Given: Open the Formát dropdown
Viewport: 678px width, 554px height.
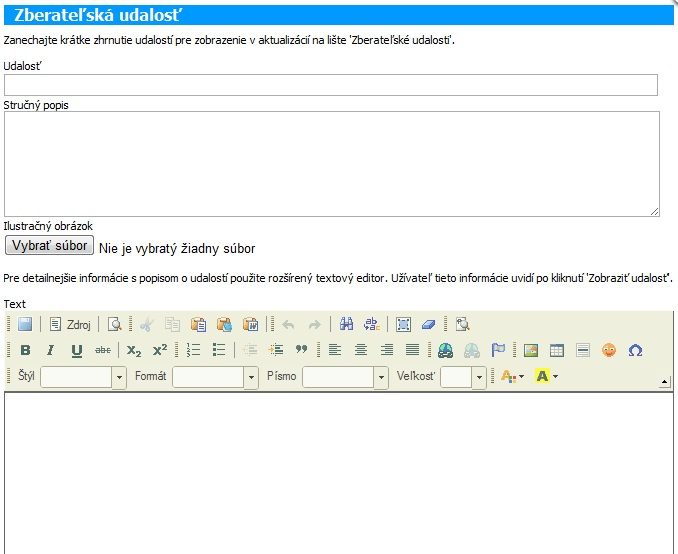Looking at the screenshot, I should point(215,377).
